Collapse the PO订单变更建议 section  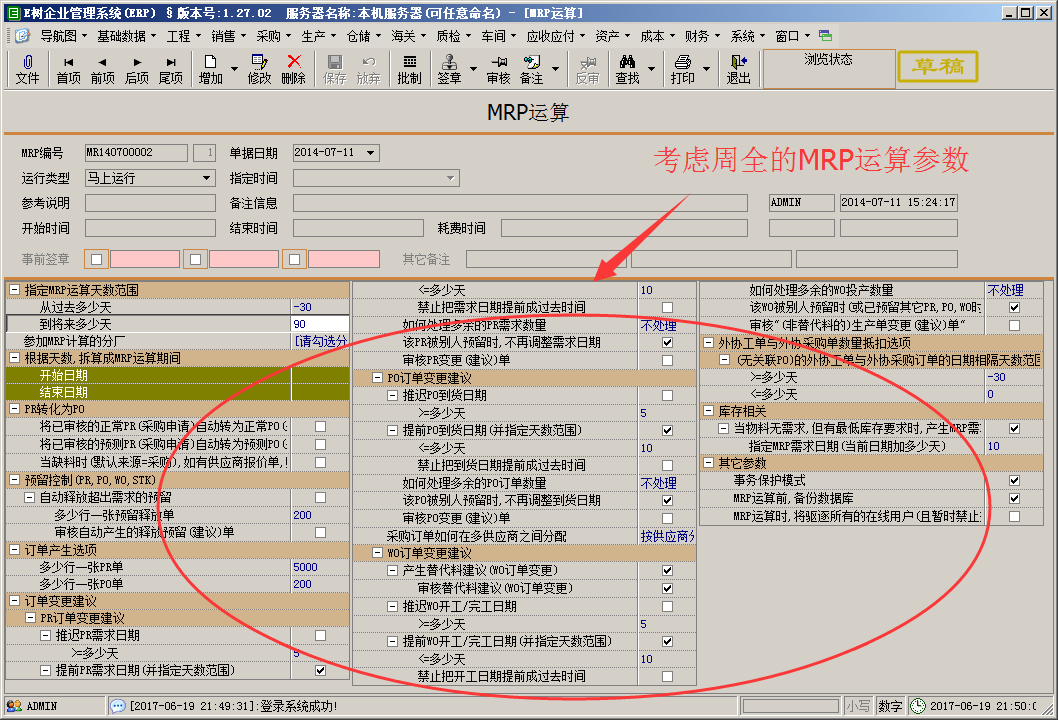tap(377, 378)
